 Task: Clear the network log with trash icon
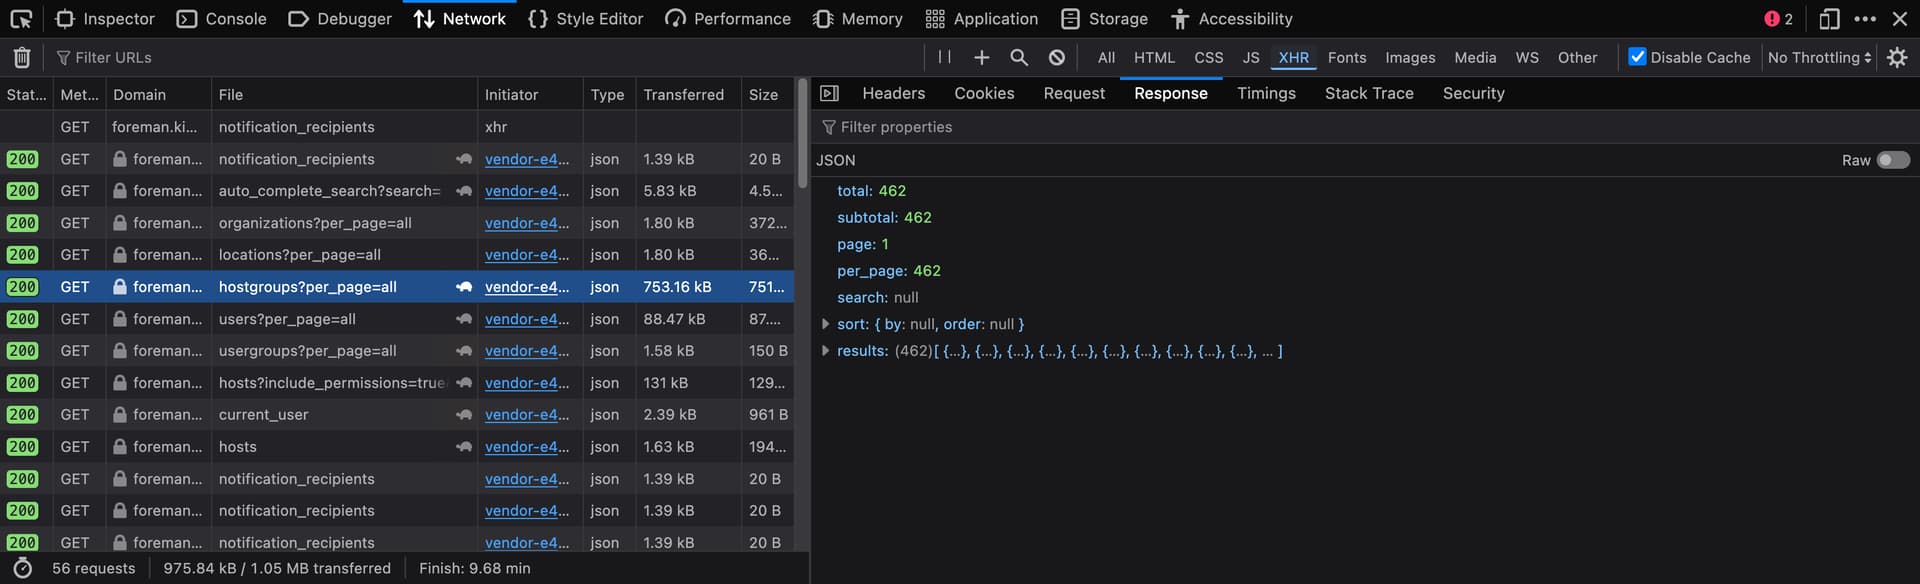coord(22,58)
